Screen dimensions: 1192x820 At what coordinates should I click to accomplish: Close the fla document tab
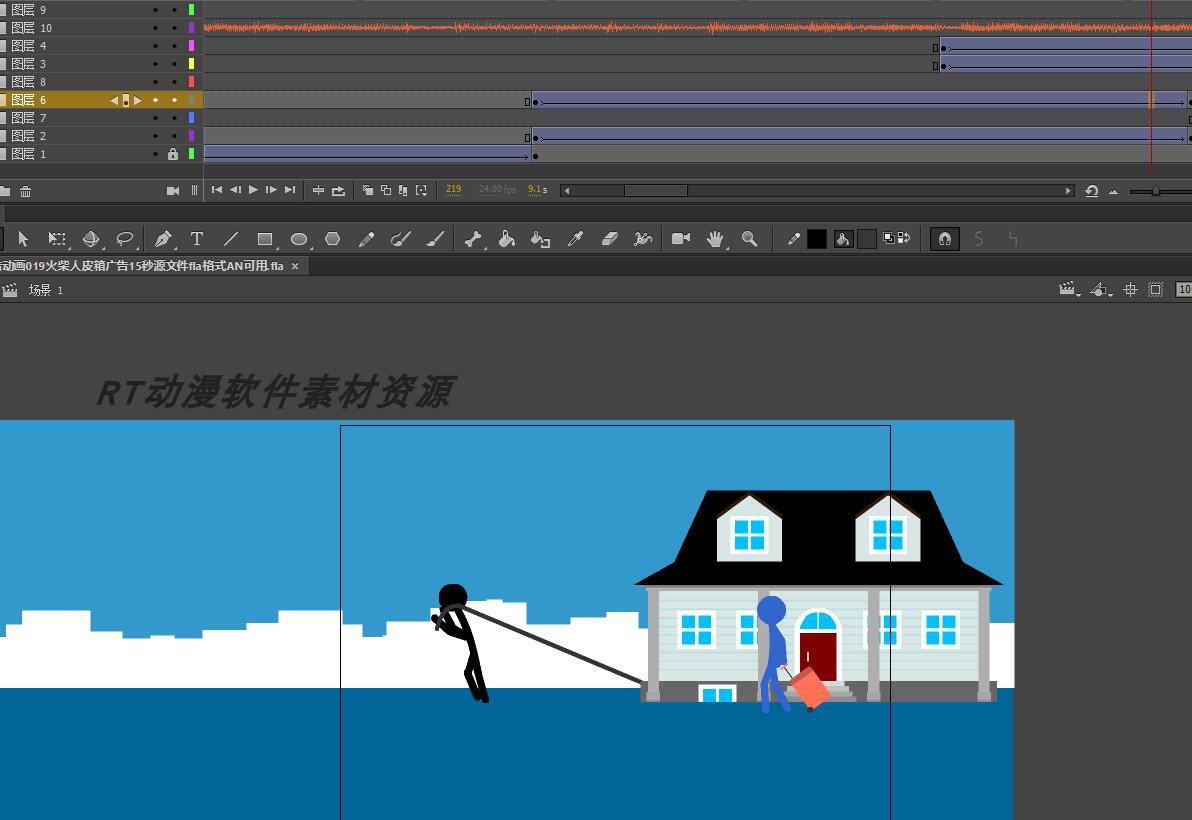295,266
